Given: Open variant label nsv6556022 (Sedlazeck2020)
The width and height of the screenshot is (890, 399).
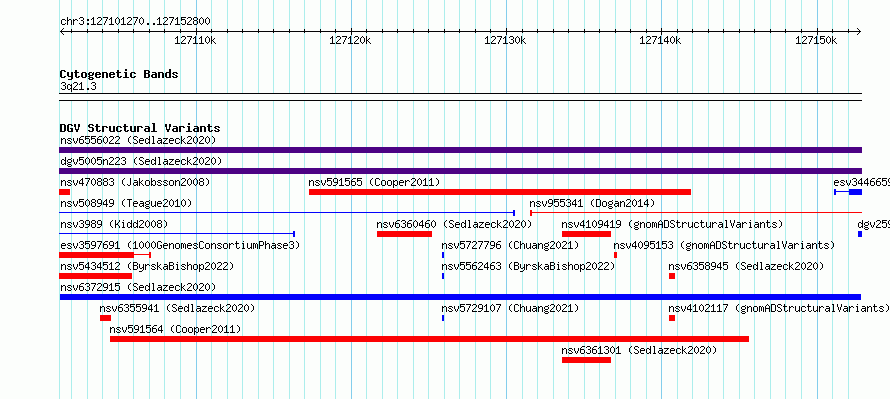Looking at the screenshot, I should (138, 140).
